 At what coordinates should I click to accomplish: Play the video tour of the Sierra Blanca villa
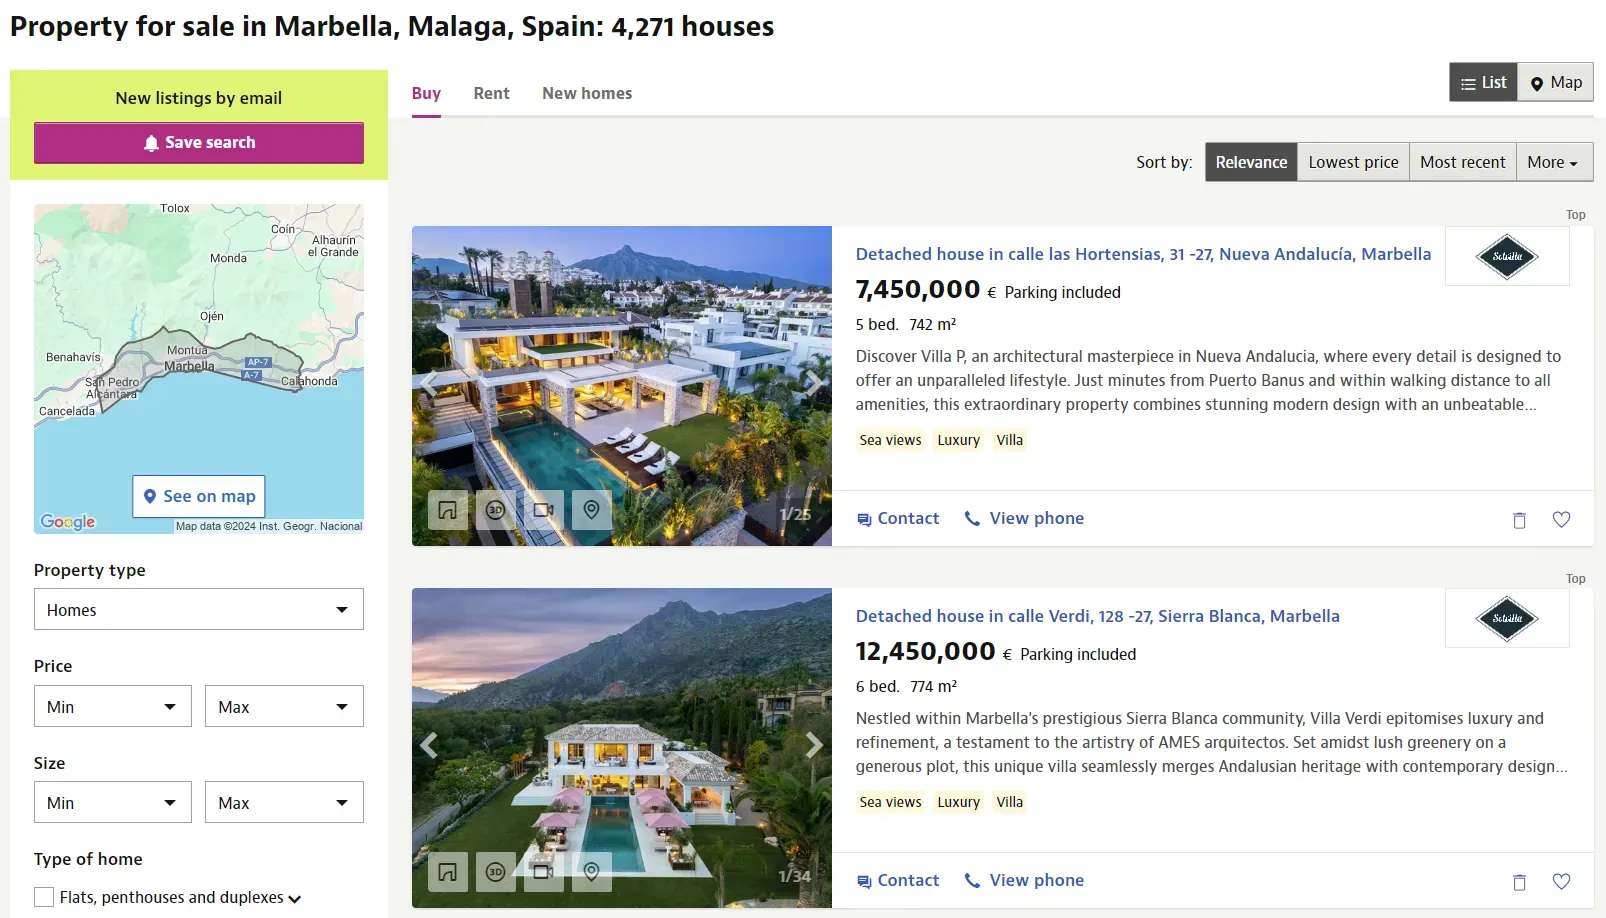(543, 871)
